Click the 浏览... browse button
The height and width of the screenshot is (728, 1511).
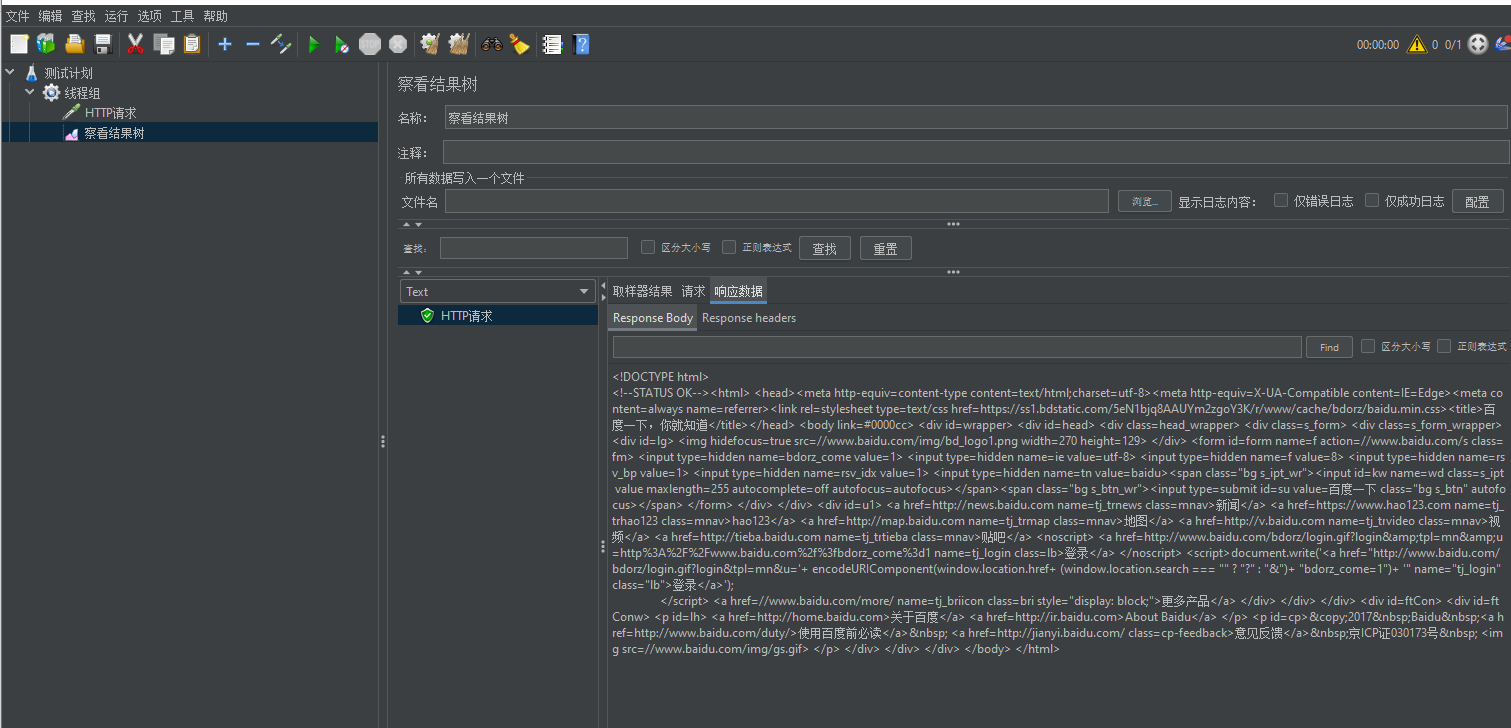1144,201
